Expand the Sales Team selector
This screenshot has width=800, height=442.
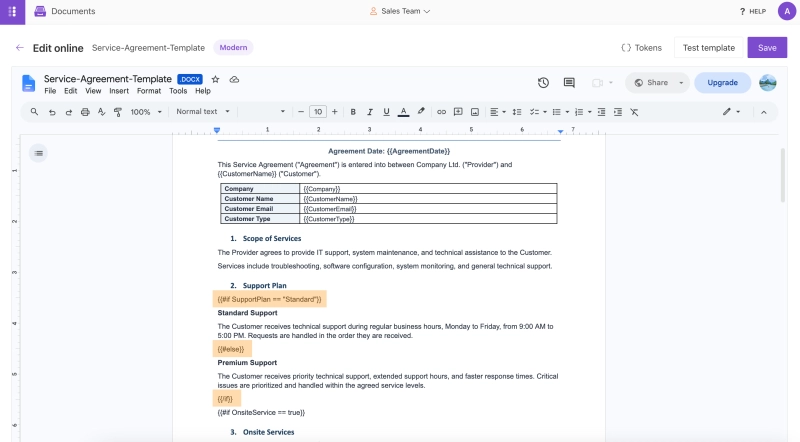pyautogui.click(x=400, y=11)
